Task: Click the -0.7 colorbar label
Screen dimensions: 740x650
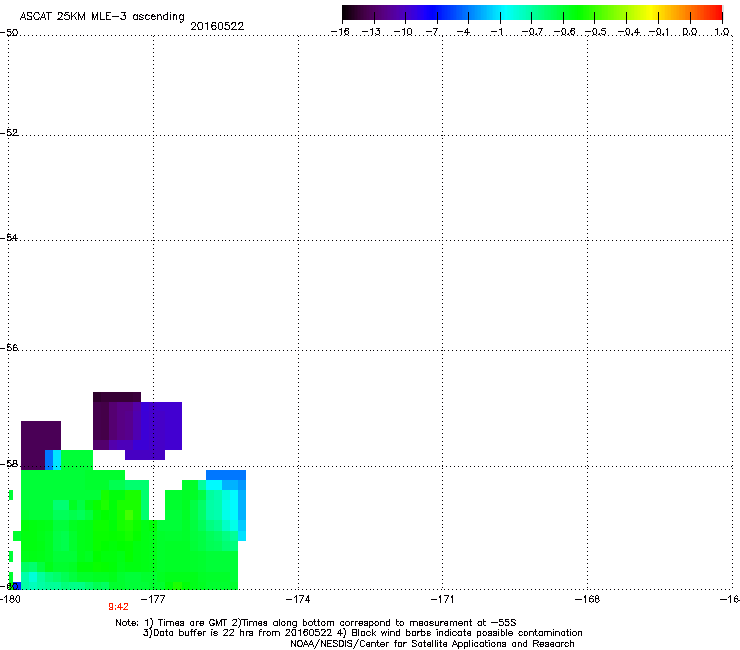Action: tap(532, 32)
